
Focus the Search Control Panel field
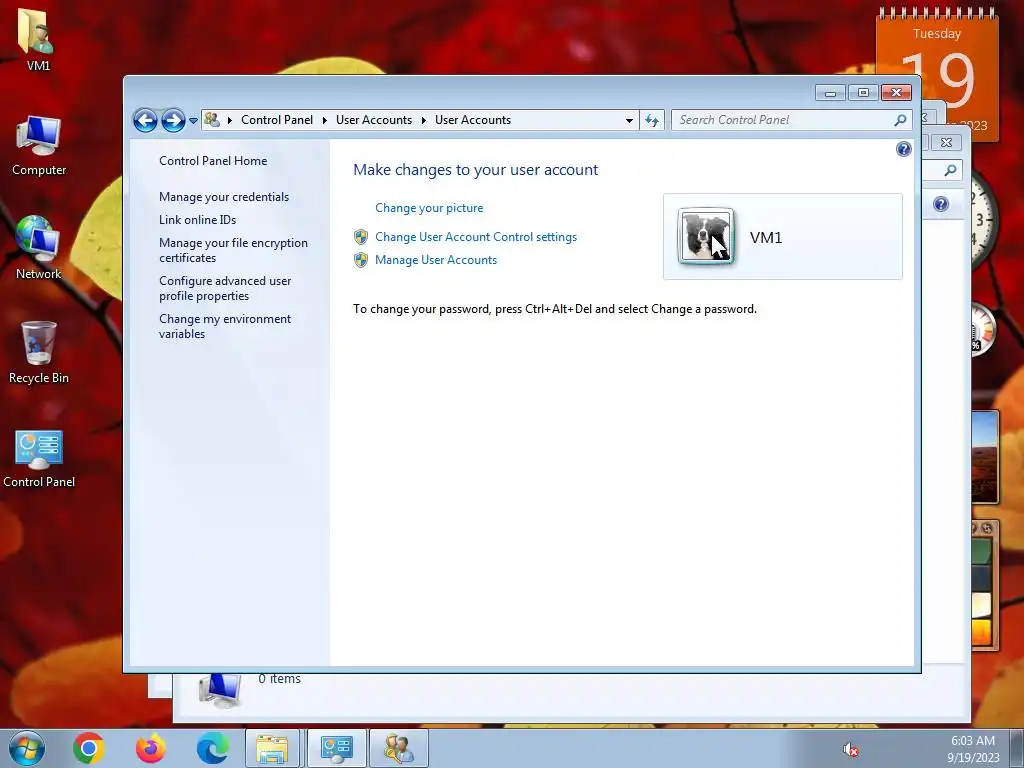[791, 120]
